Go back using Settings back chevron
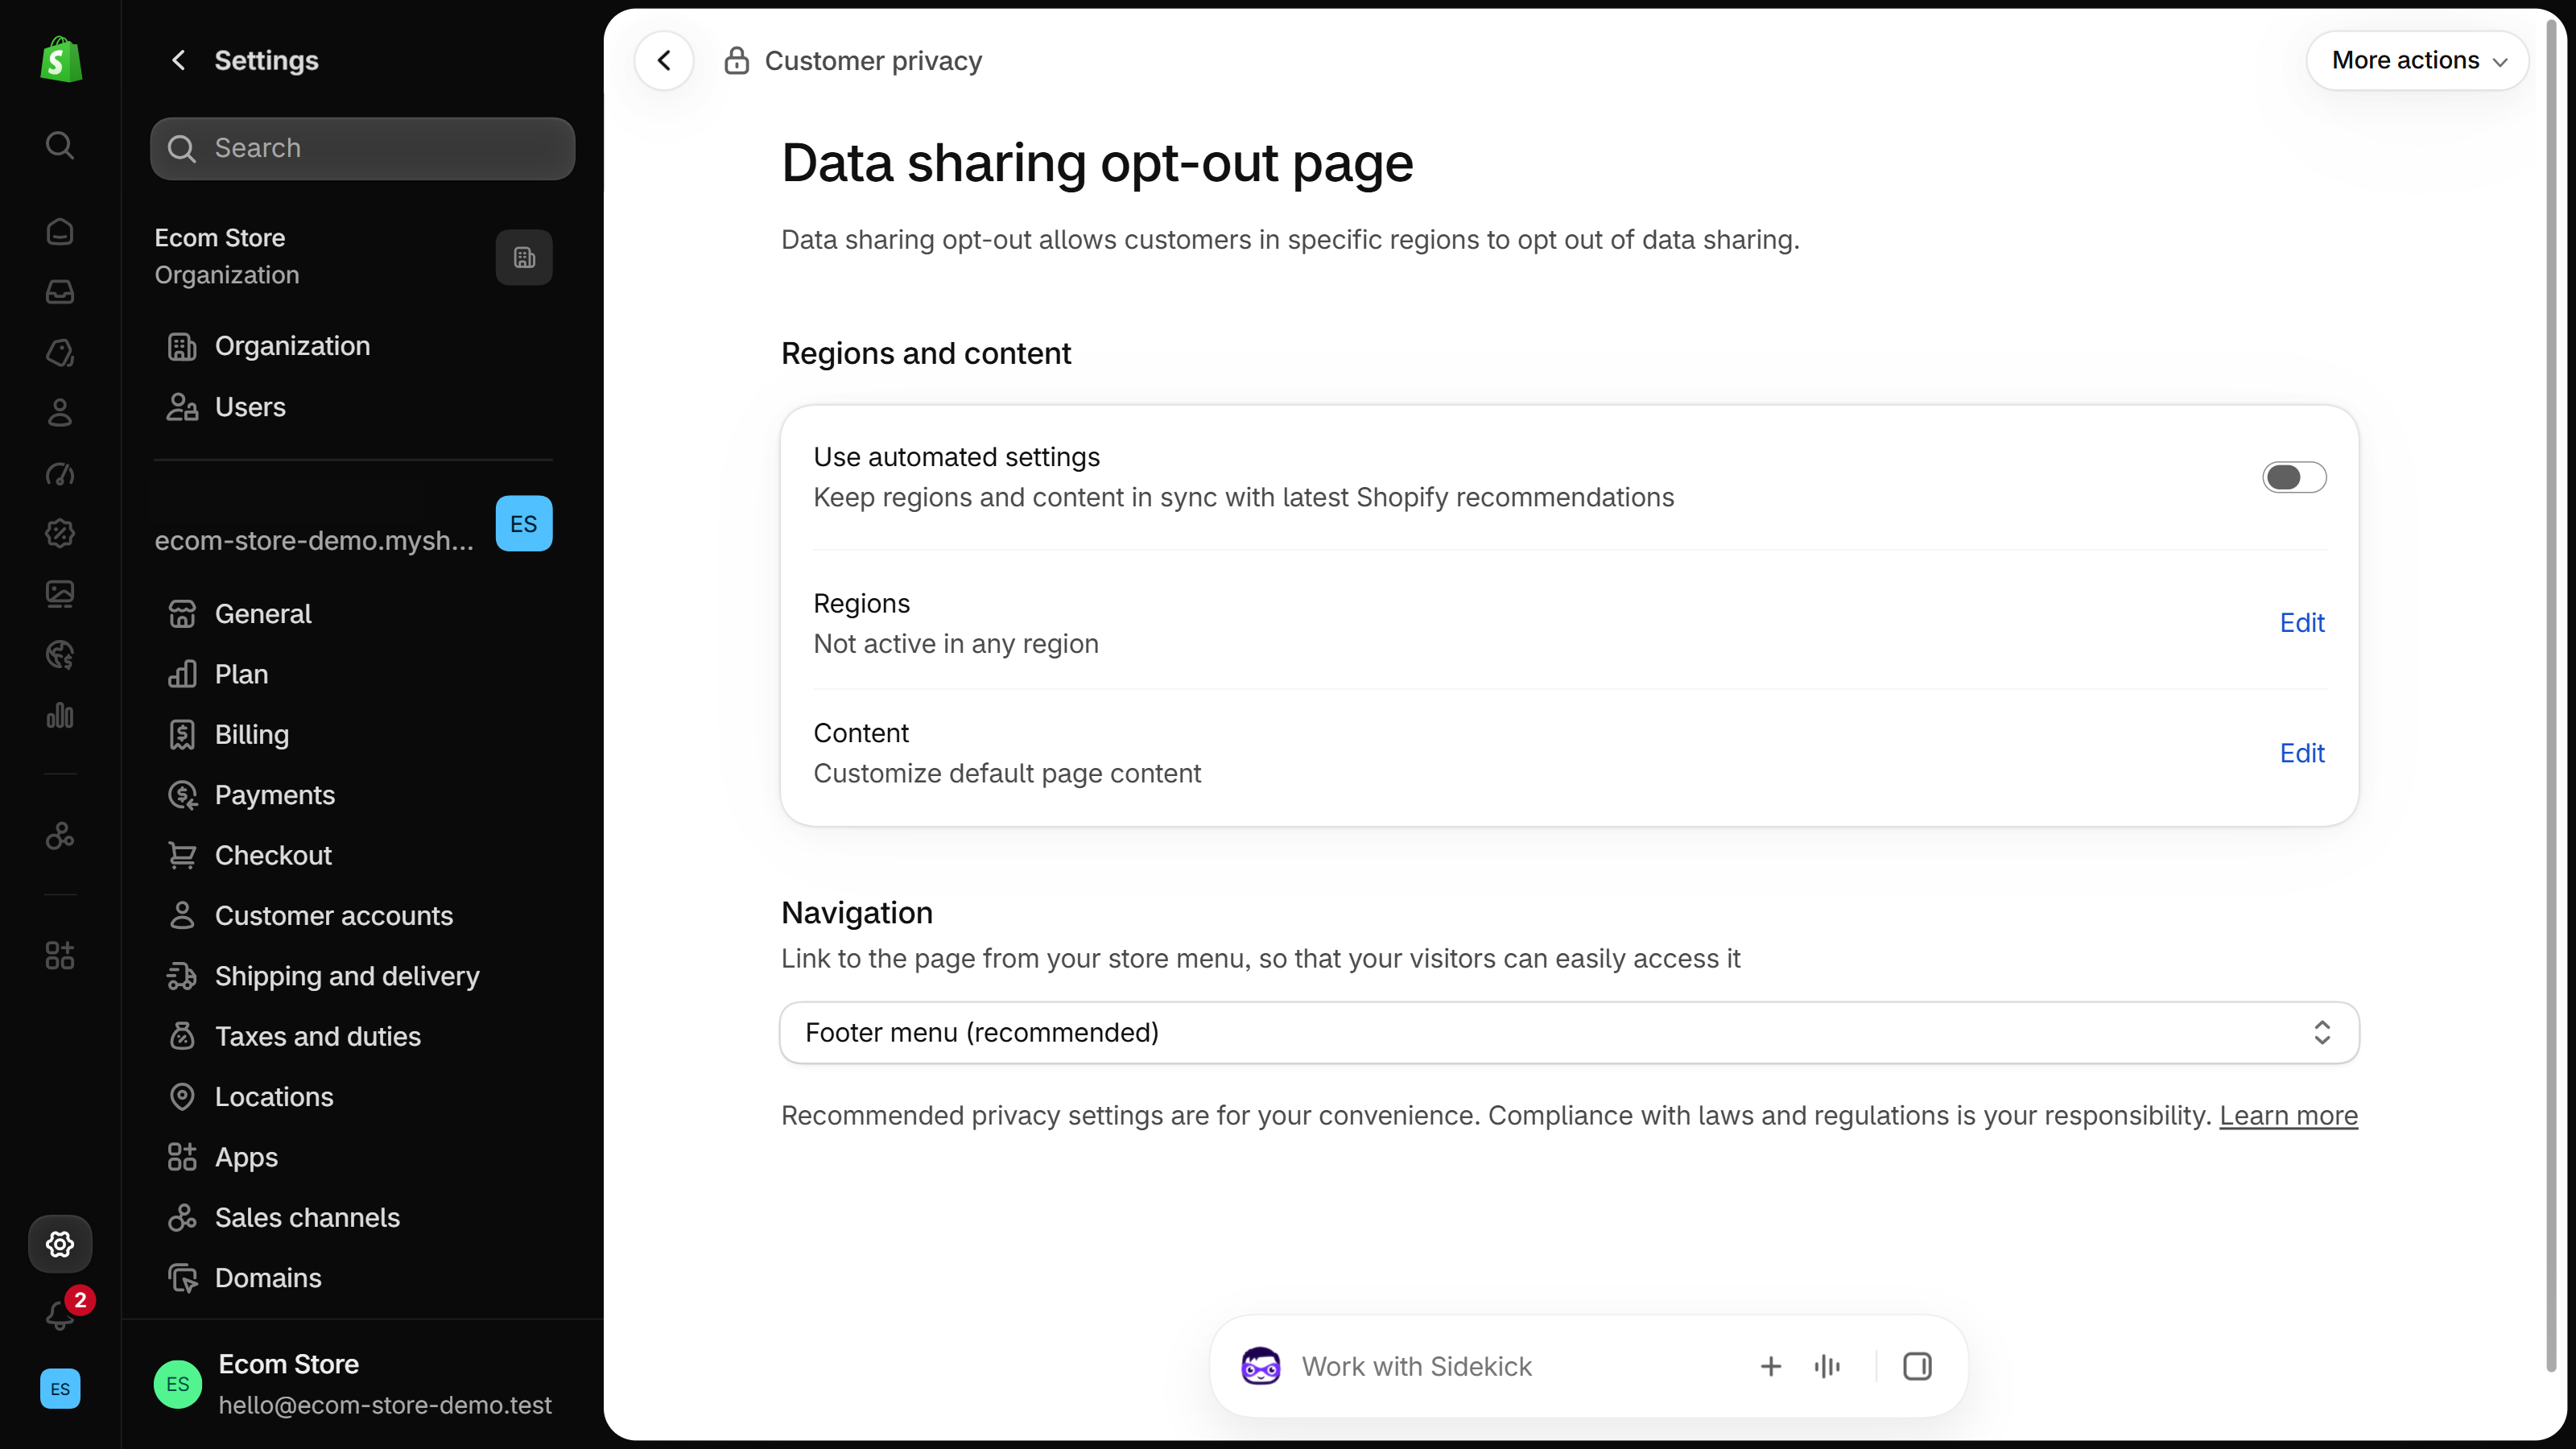The image size is (2576, 1449). [179, 61]
